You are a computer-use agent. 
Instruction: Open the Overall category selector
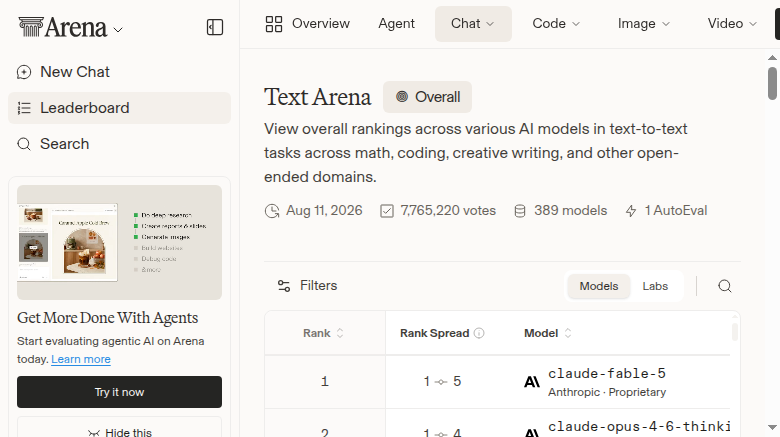(x=427, y=97)
